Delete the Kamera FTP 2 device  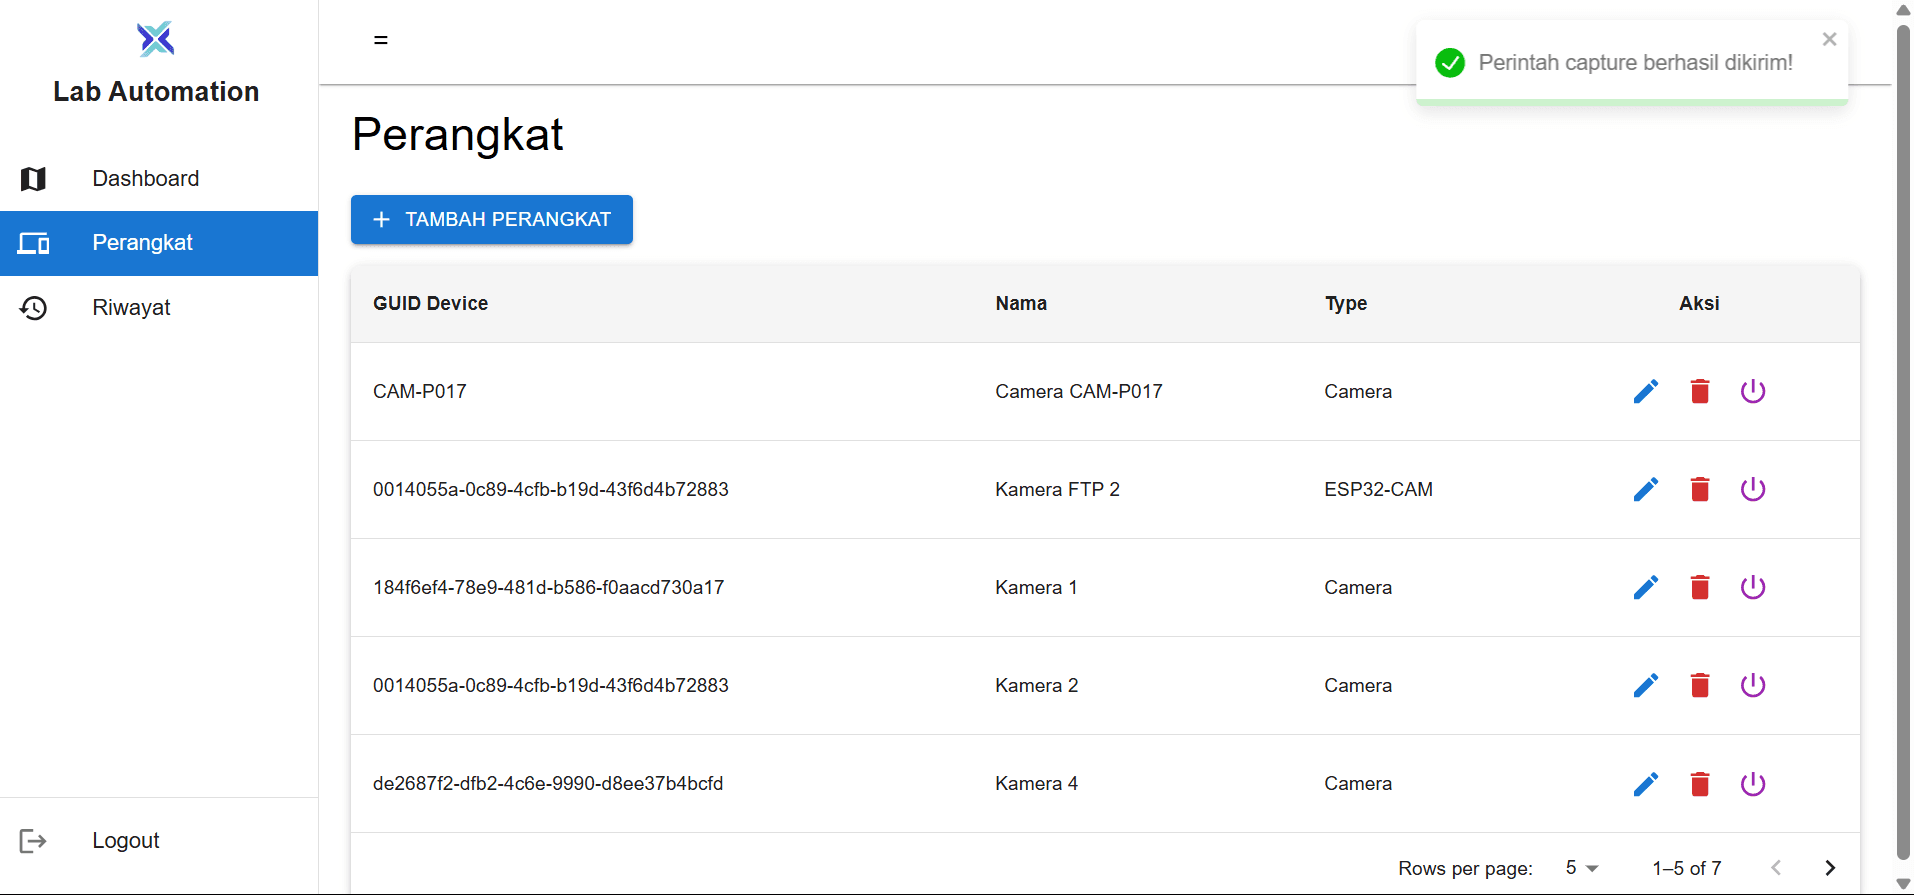click(1699, 489)
